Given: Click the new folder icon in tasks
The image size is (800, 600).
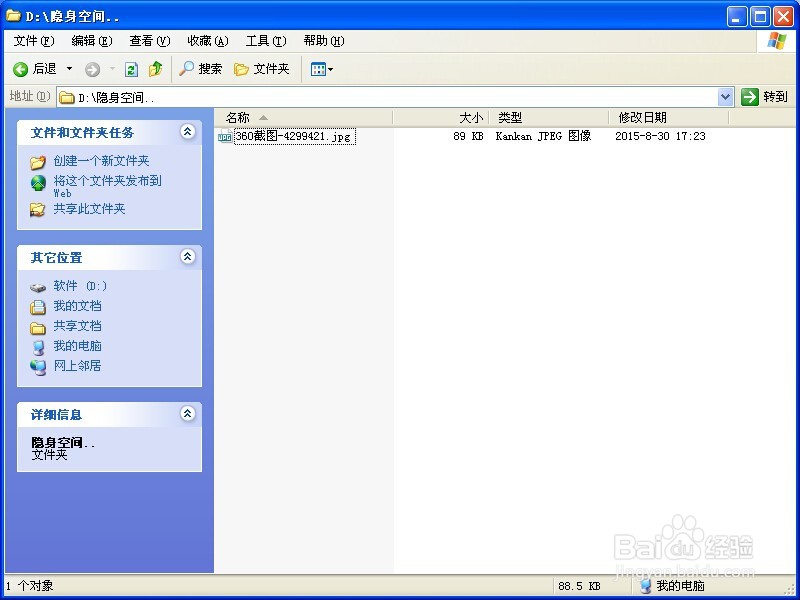Looking at the screenshot, I should click(38, 162).
